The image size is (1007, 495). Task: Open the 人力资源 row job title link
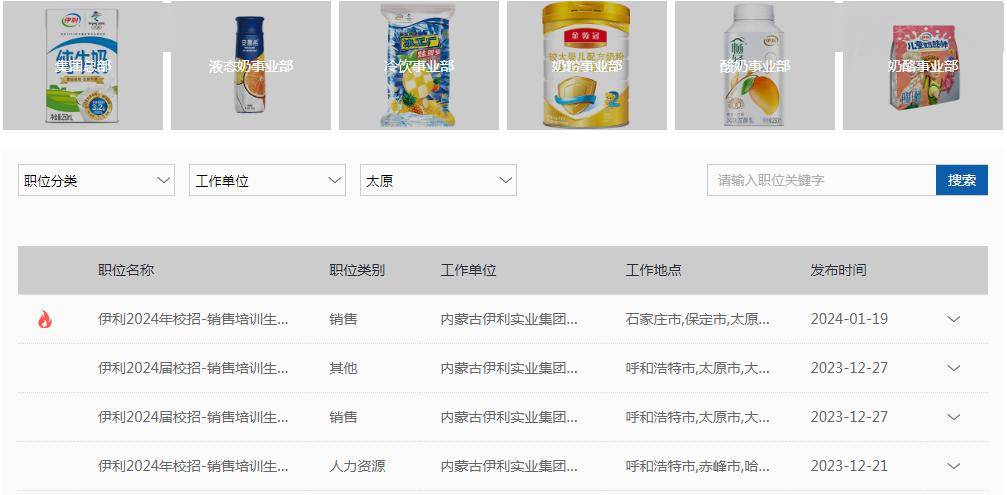[193, 466]
